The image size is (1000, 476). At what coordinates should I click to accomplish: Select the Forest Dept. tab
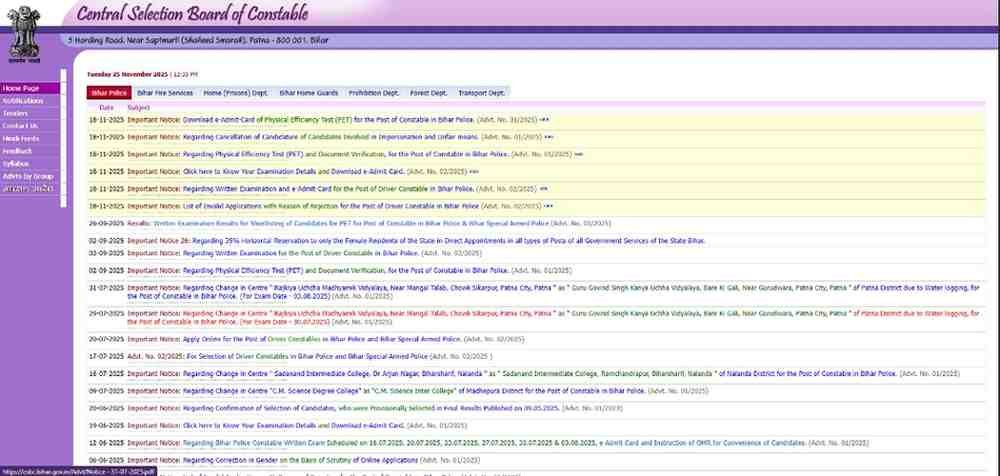[x=428, y=92]
